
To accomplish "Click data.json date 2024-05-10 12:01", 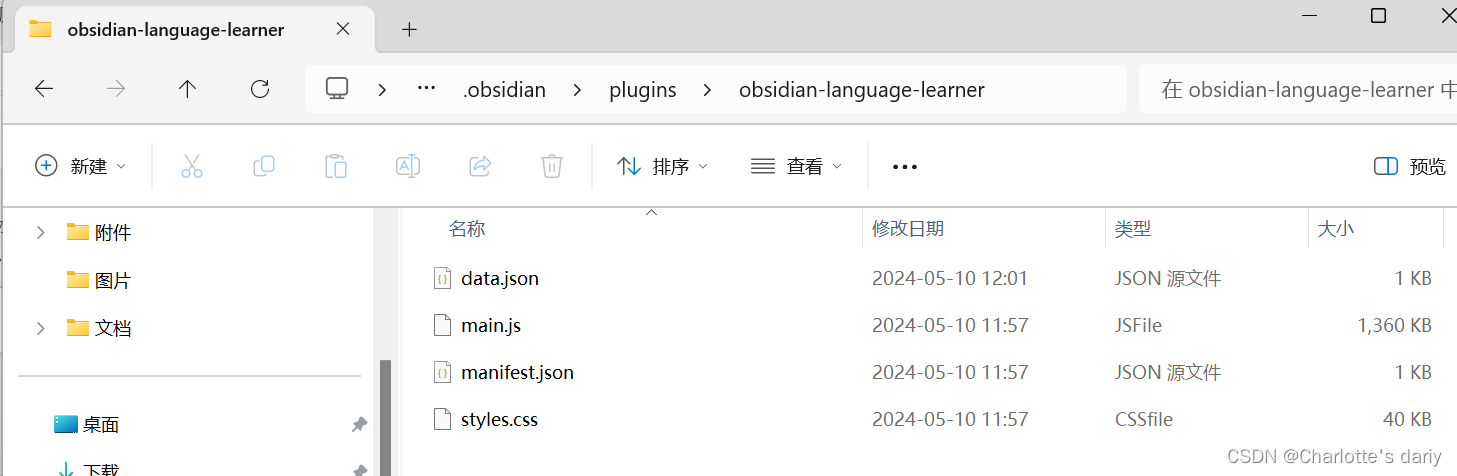I will pyautogui.click(x=950, y=278).
